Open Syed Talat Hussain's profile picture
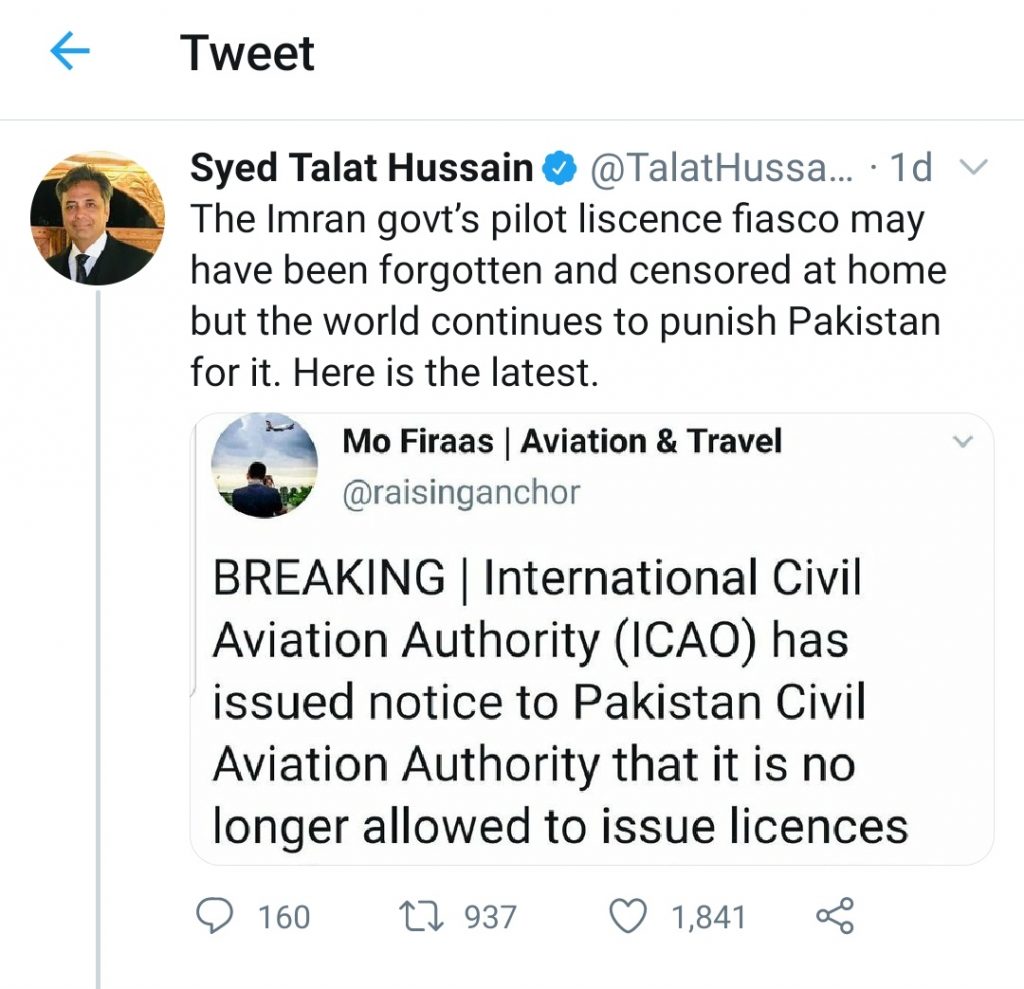The width and height of the screenshot is (1024, 989). 97,219
